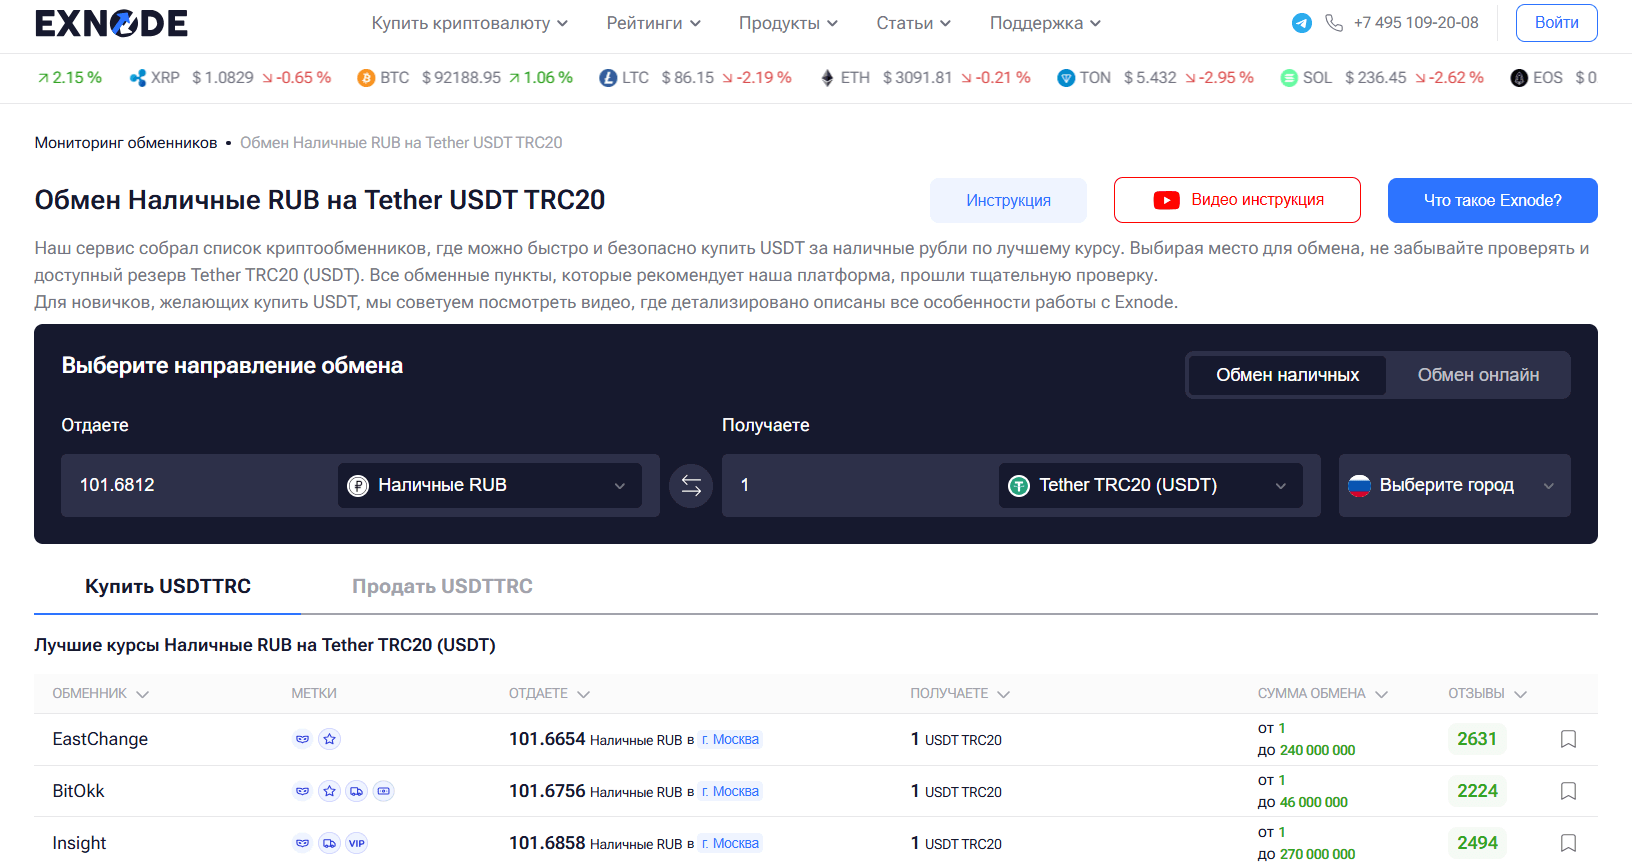
Task: Click the LTC coin icon in ticker
Action: pos(608,78)
